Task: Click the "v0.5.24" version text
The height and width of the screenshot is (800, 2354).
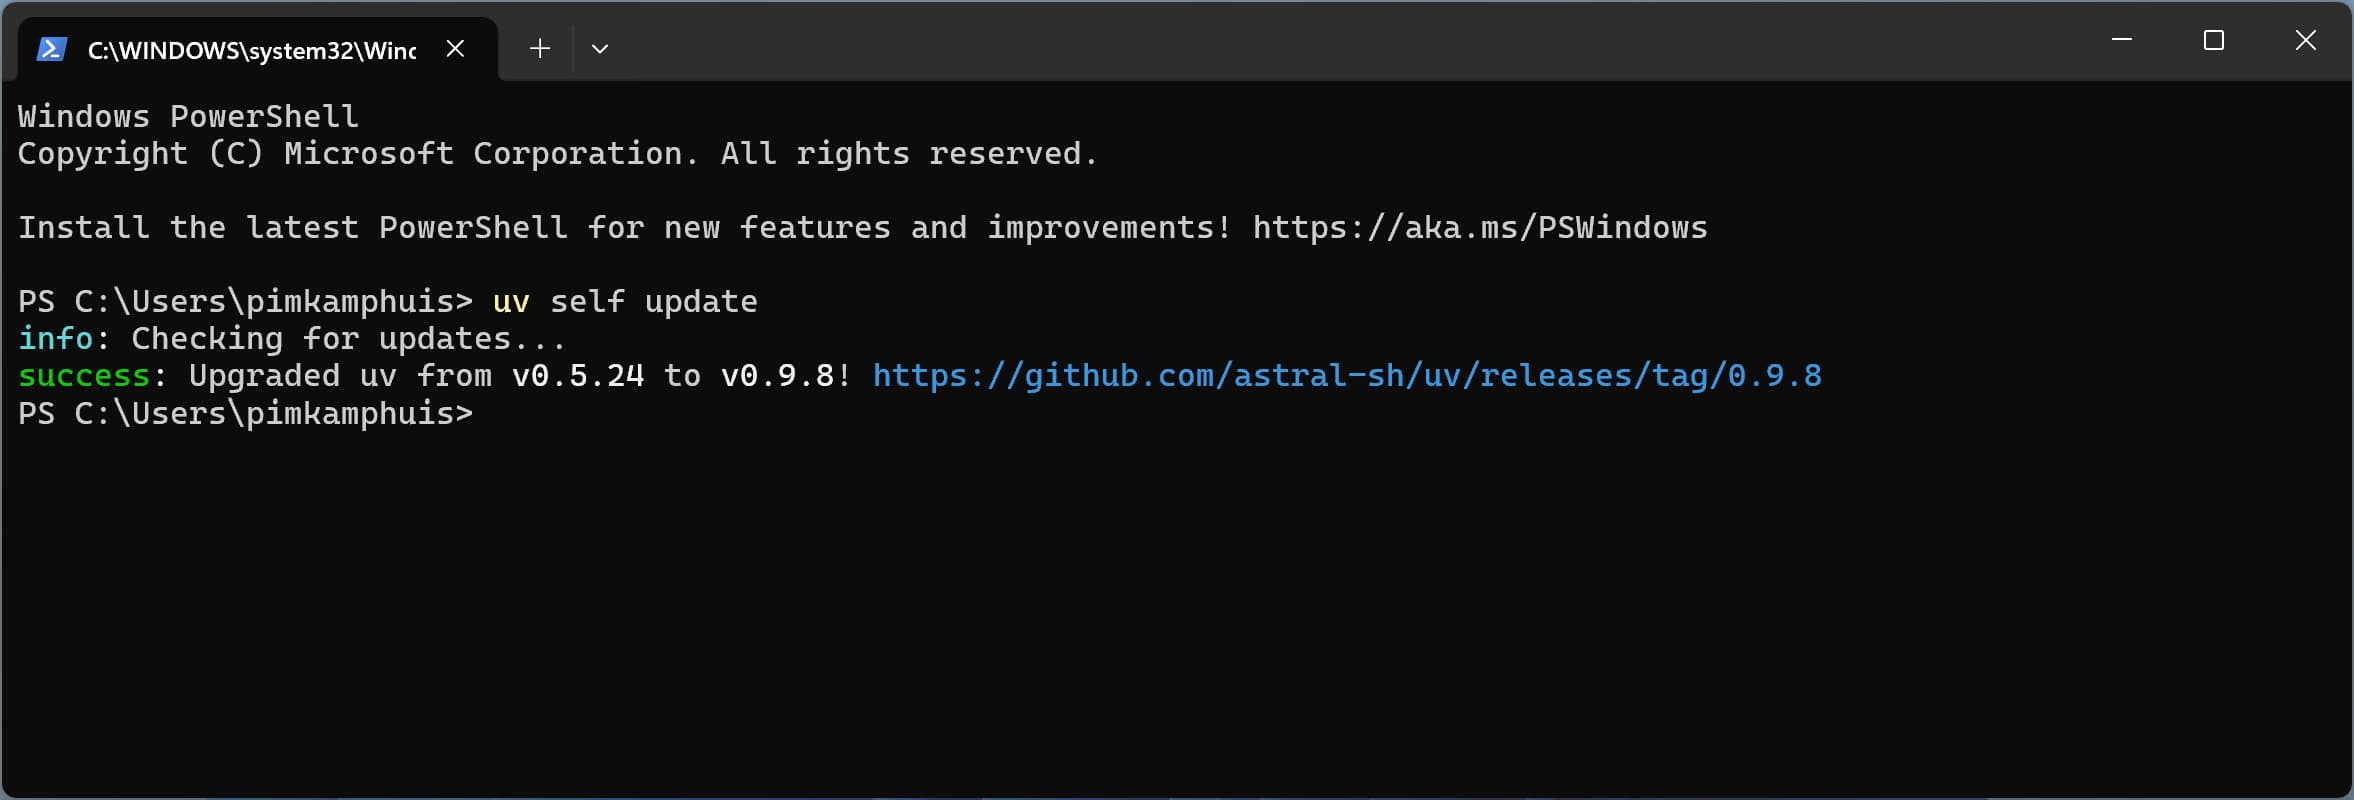Action: pos(578,376)
